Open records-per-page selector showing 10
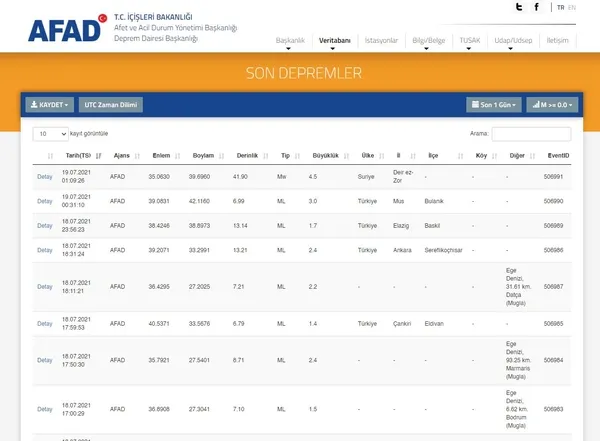The width and height of the screenshot is (600, 441). tap(51, 134)
